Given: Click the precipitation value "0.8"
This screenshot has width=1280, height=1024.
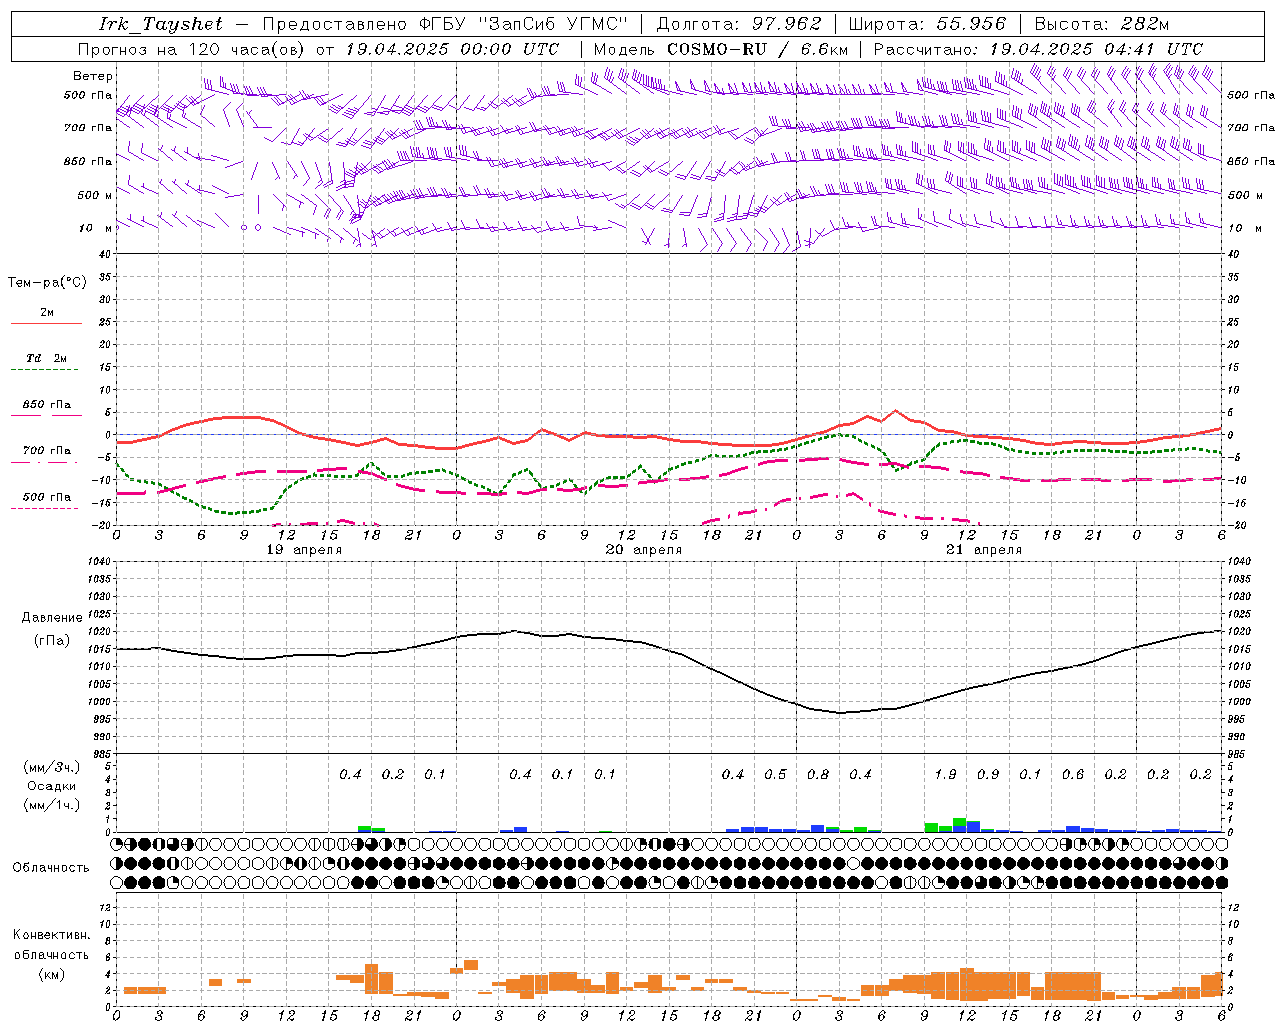Looking at the screenshot, I should point(818,775).
